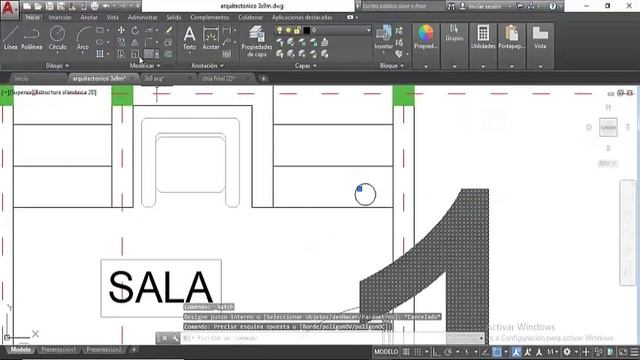The width and height of the screenshot is (640, 360).
Task: Close the command line with X icon
Action: coord(164,338)
